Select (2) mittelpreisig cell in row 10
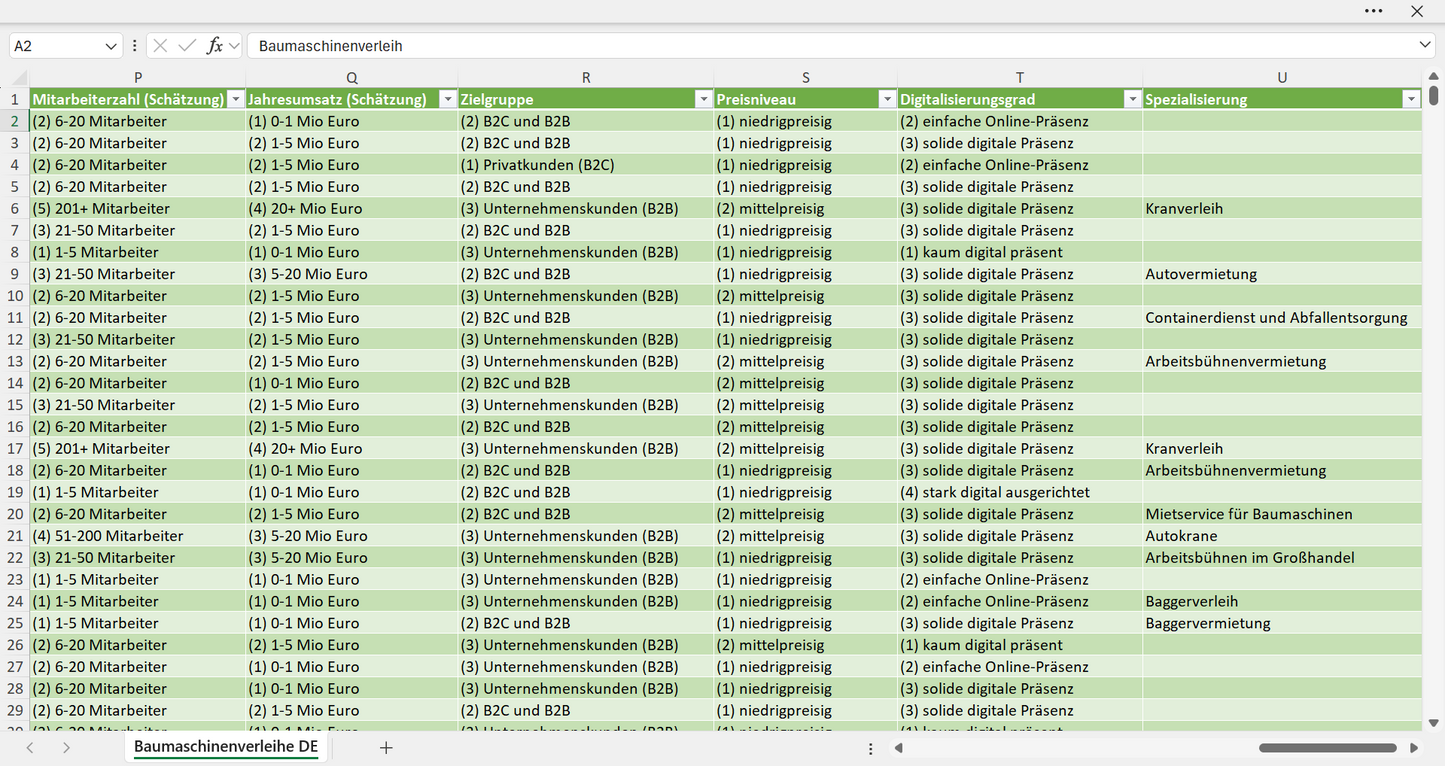The height and width of the screenshot is (766, 1445). click(806, 296)
